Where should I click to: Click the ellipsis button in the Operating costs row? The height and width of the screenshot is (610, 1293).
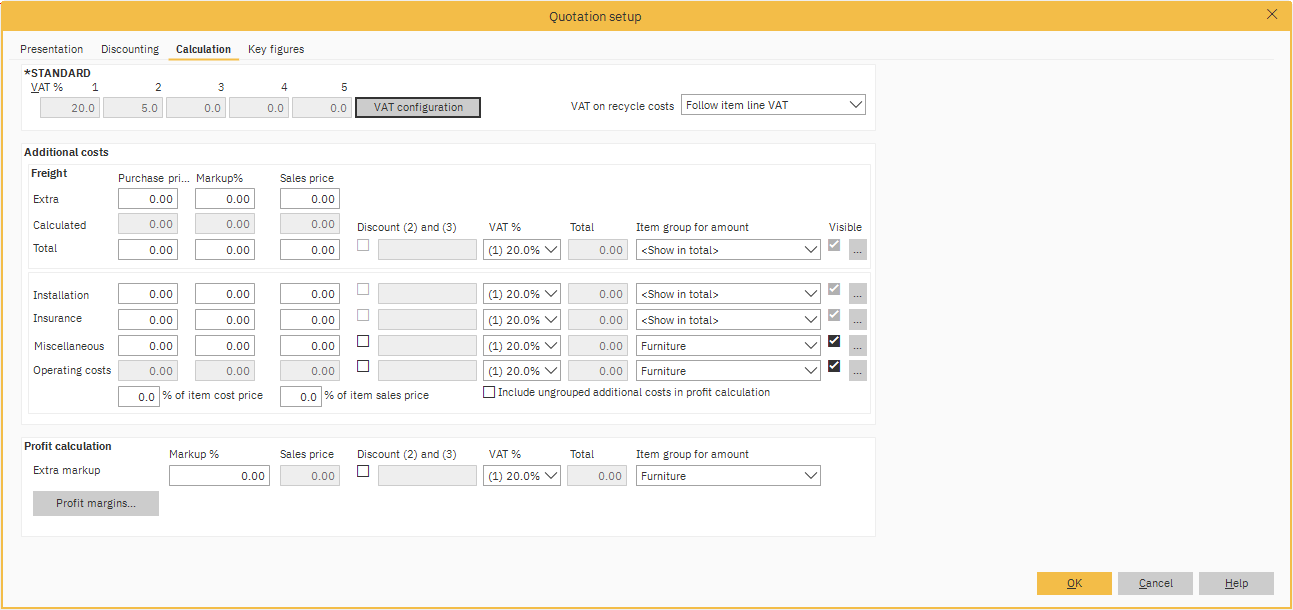coord(857,371)
